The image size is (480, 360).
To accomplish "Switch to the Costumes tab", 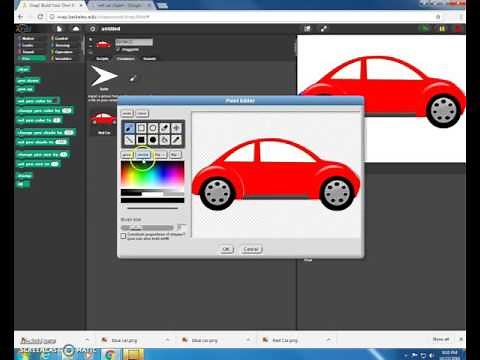I will coord(125,59).
